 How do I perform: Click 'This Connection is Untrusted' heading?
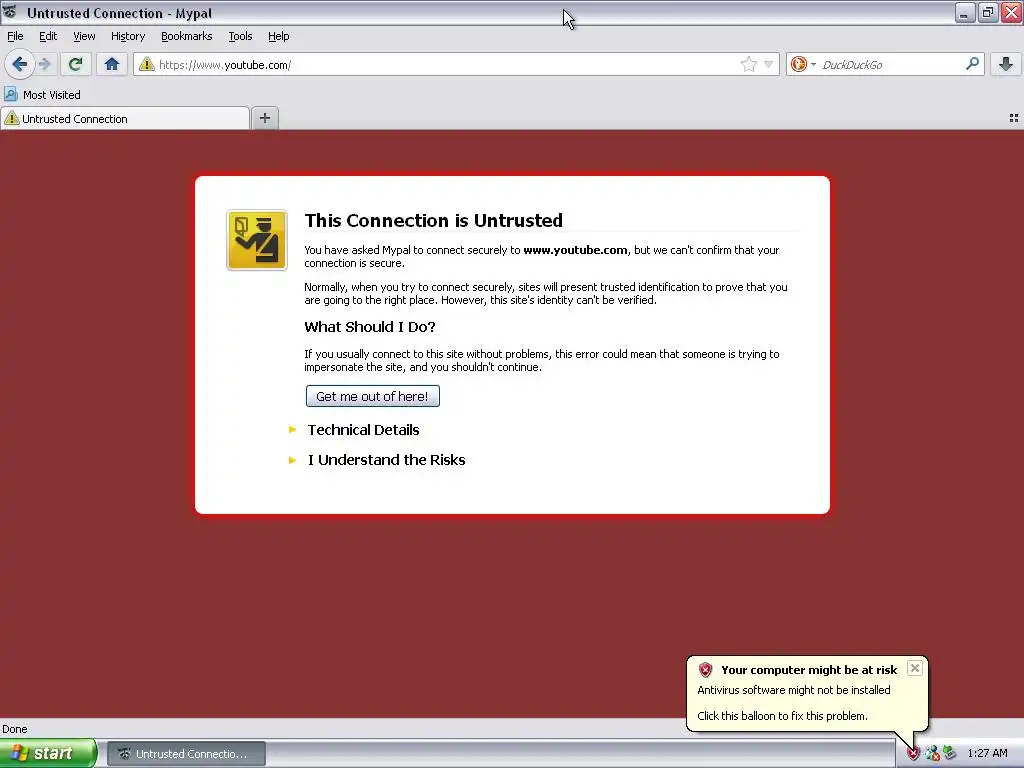433,220
